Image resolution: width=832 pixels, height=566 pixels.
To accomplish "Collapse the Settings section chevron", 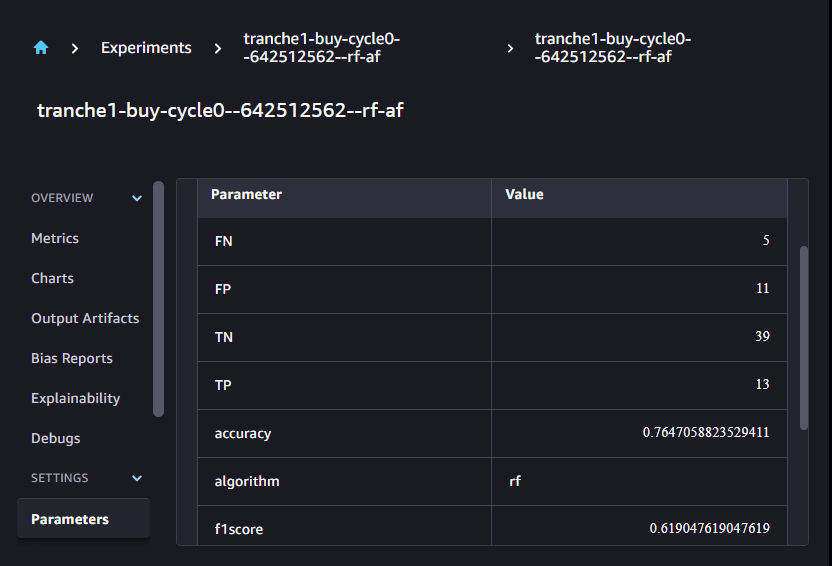I will pyautogui.click(x=137, y=478).
